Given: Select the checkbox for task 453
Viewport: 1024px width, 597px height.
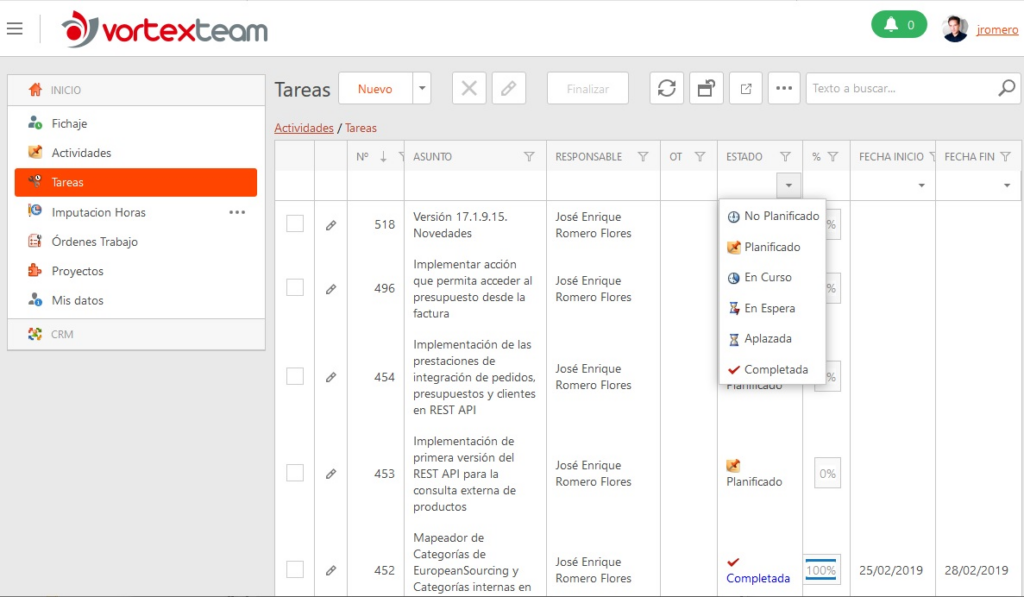Looking at the screenshot, I should (295, 473).
